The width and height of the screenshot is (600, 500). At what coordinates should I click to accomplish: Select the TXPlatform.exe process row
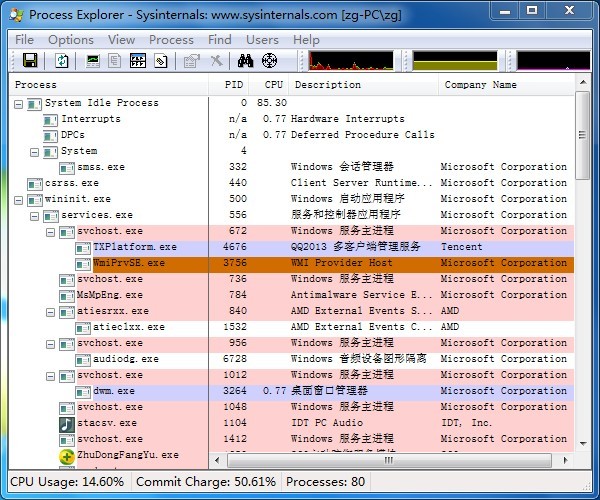click(x=134, y=247)
